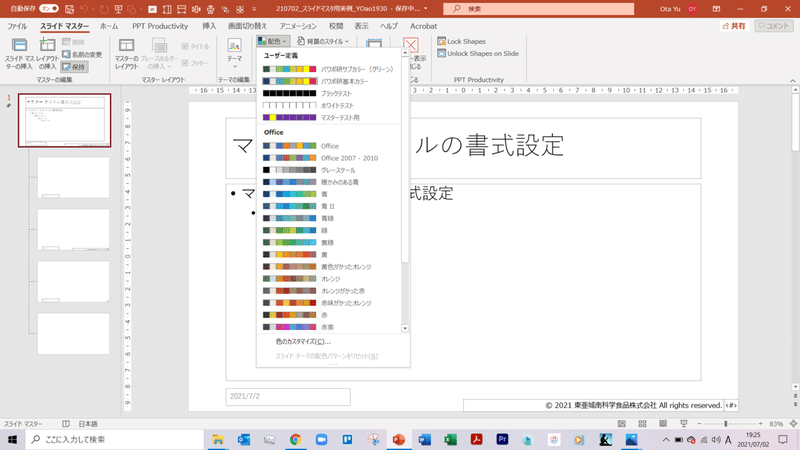Expand the 背景のスタイル dropdown
Screen dimensions: 800x450
click(x=324, y=41)
